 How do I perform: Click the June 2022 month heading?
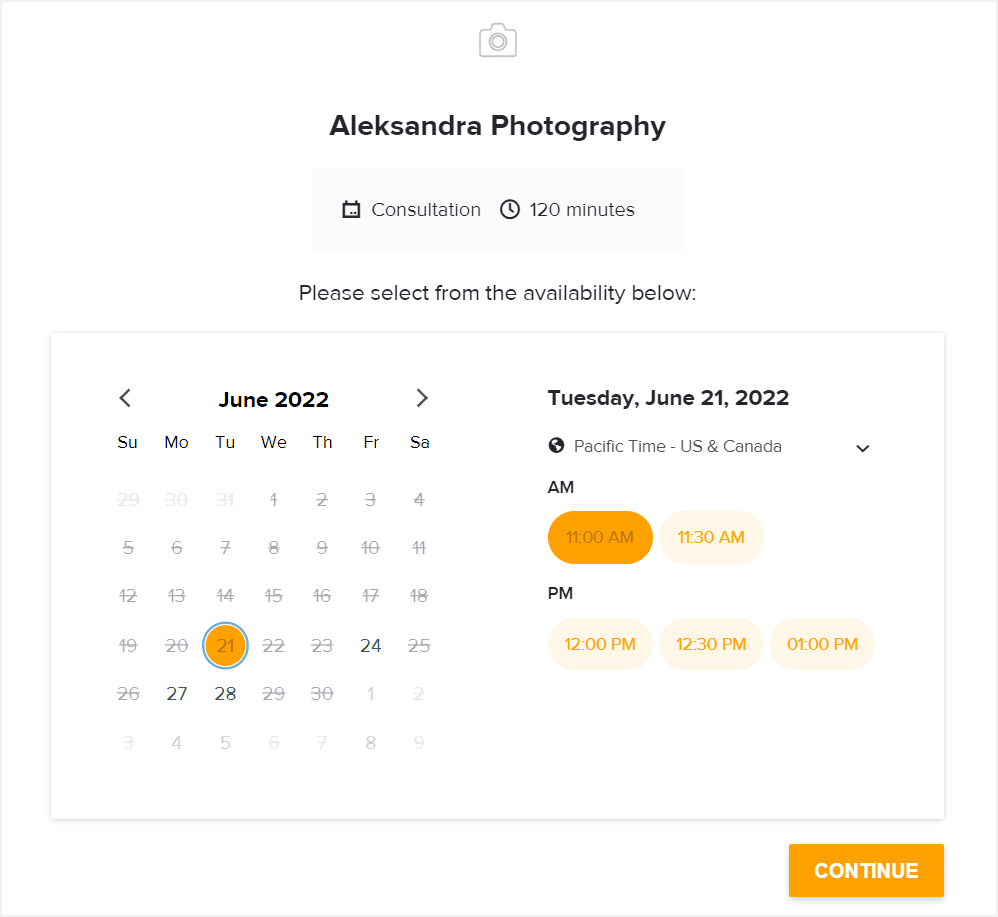point(274,400)
